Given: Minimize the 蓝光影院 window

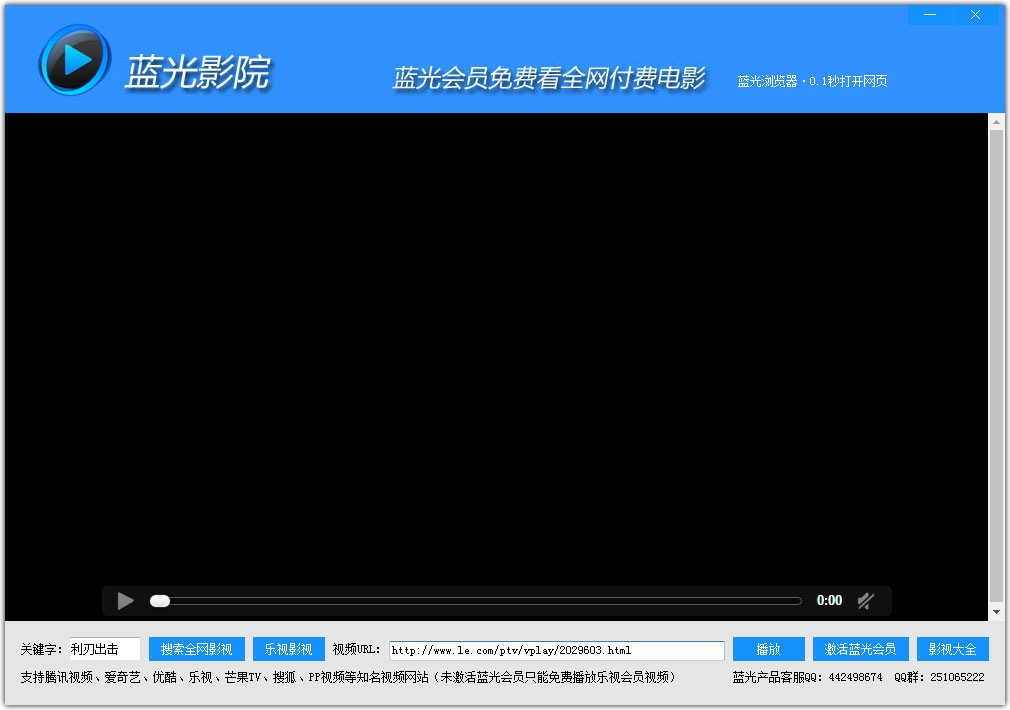Looking at the screenshot, I should tap(931, 15).
